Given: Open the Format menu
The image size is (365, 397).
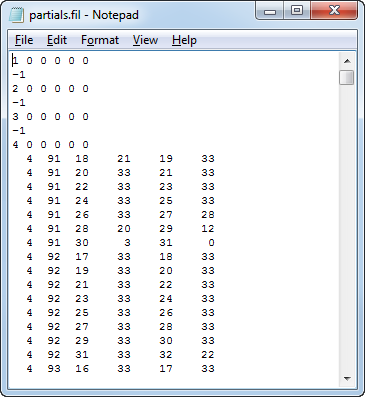Looking at the screenshot, I should (x=100, y=40).
